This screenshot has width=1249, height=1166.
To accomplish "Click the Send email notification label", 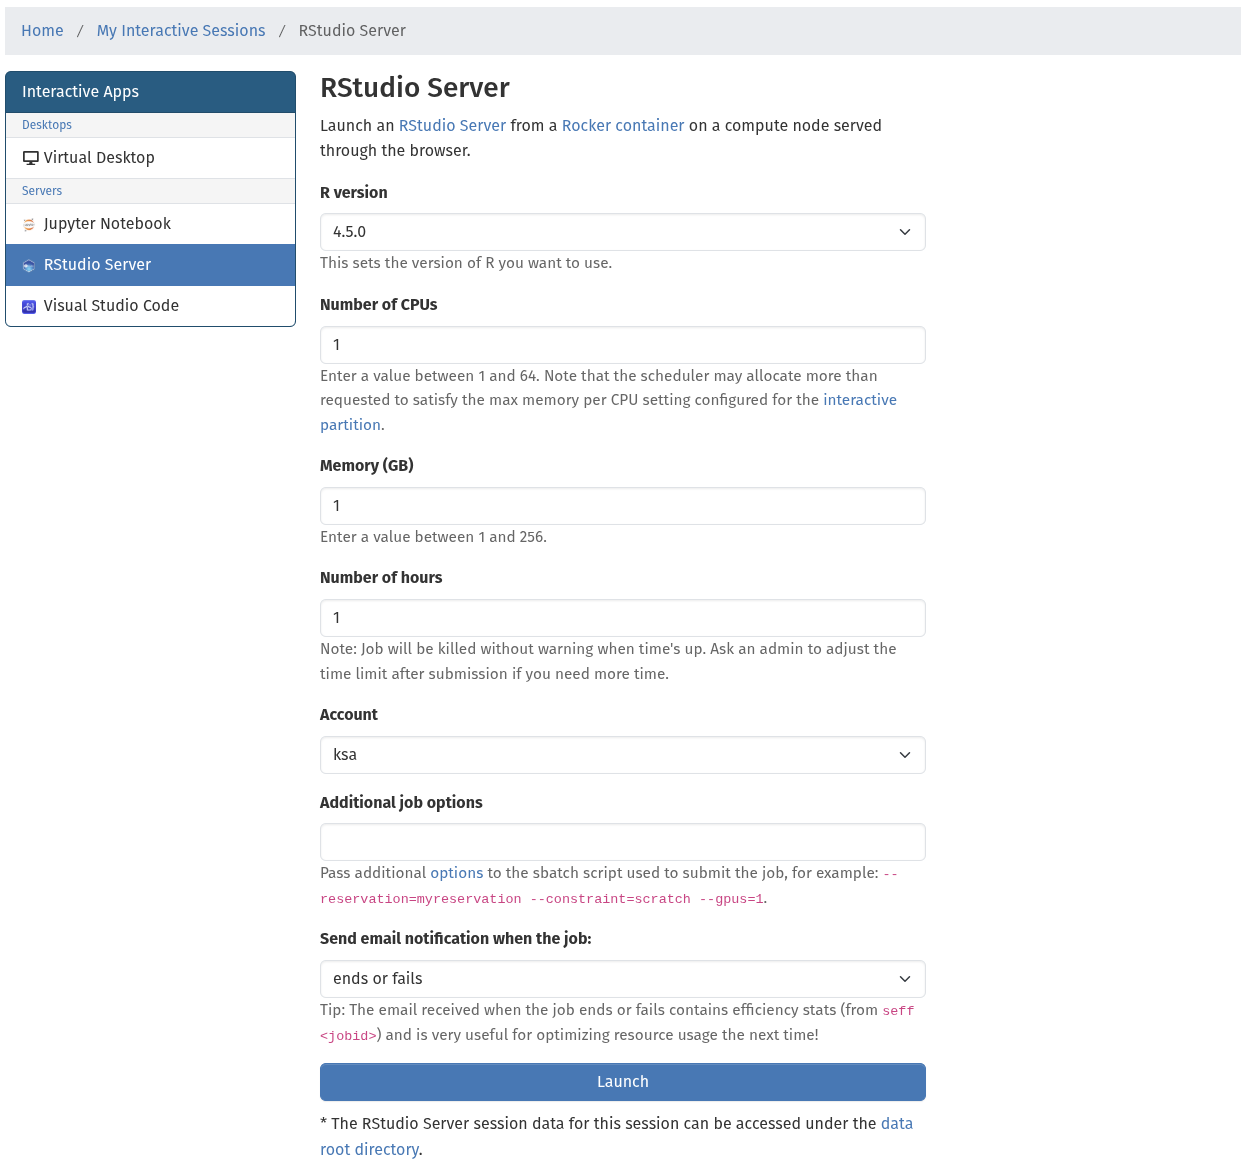I will [x=455, y=939].
